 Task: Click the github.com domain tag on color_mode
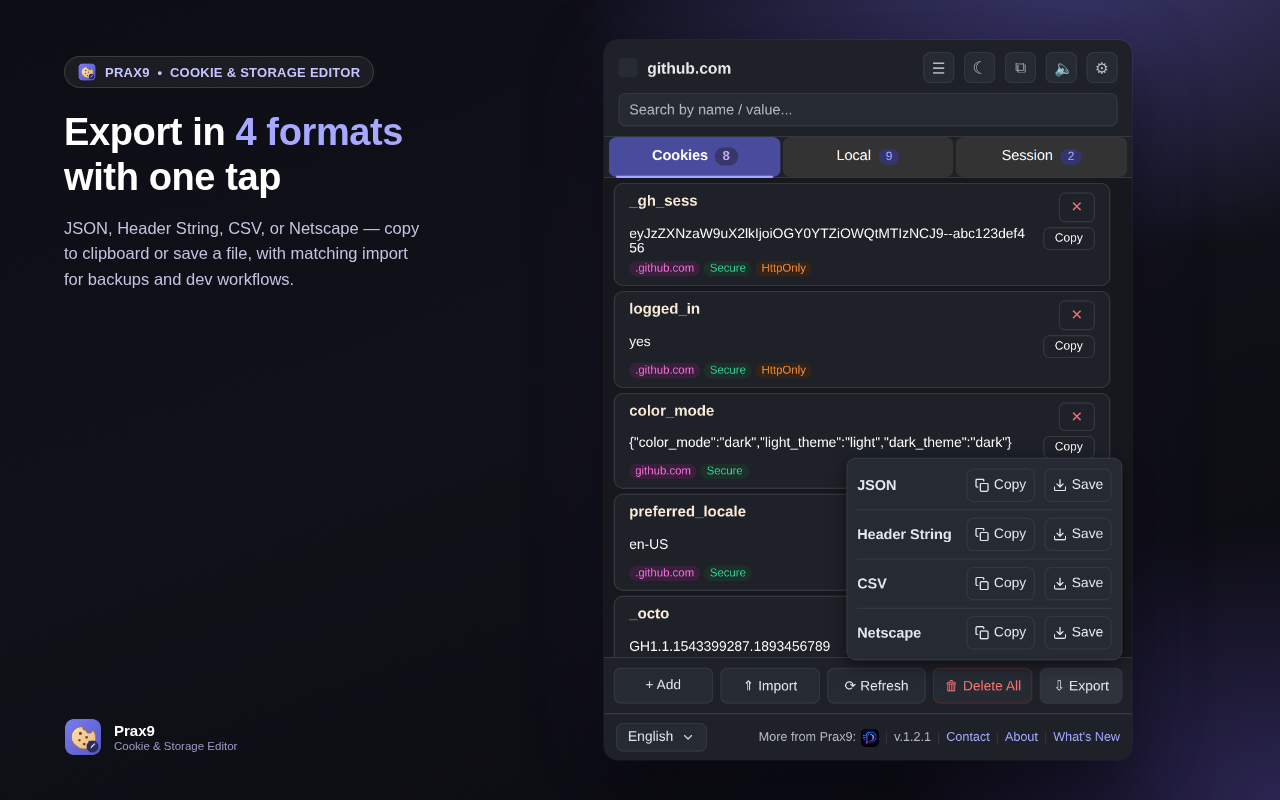click(x=663, y=471)
